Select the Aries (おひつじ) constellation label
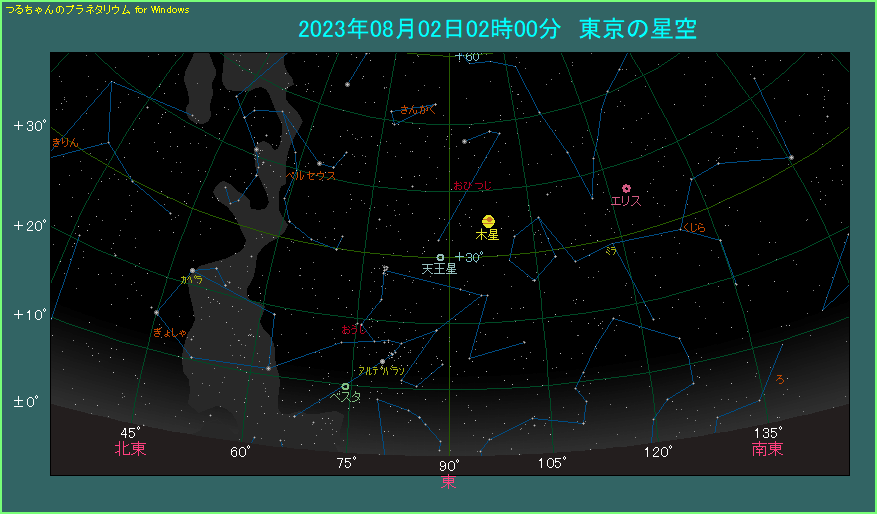877x514 pixels. (472, 185)
